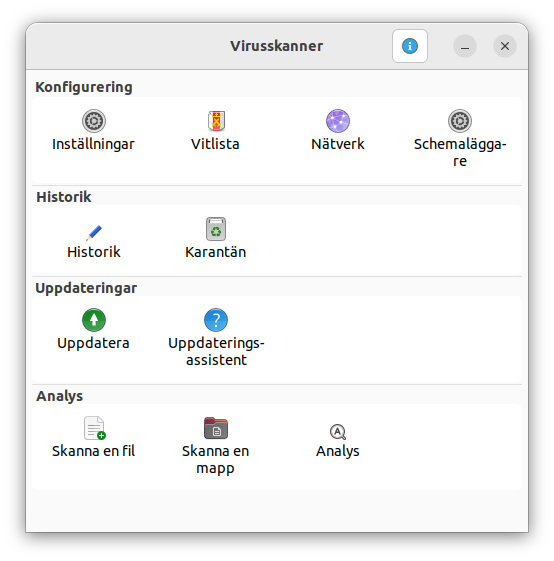Open the Historik pencil icon
This screenshot has height=561, width=554.
pos(94,233)
